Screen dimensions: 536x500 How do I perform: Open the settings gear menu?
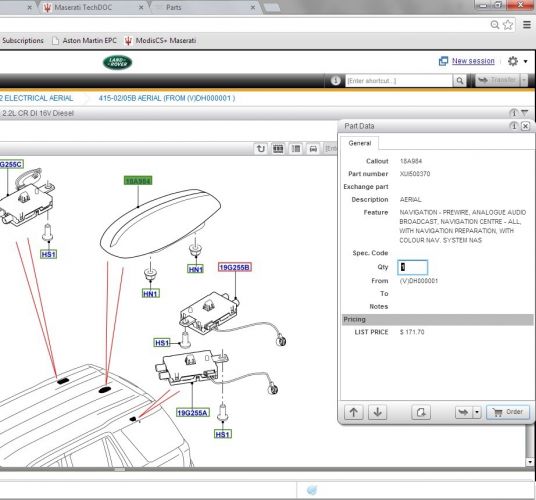tap(512, 61)
